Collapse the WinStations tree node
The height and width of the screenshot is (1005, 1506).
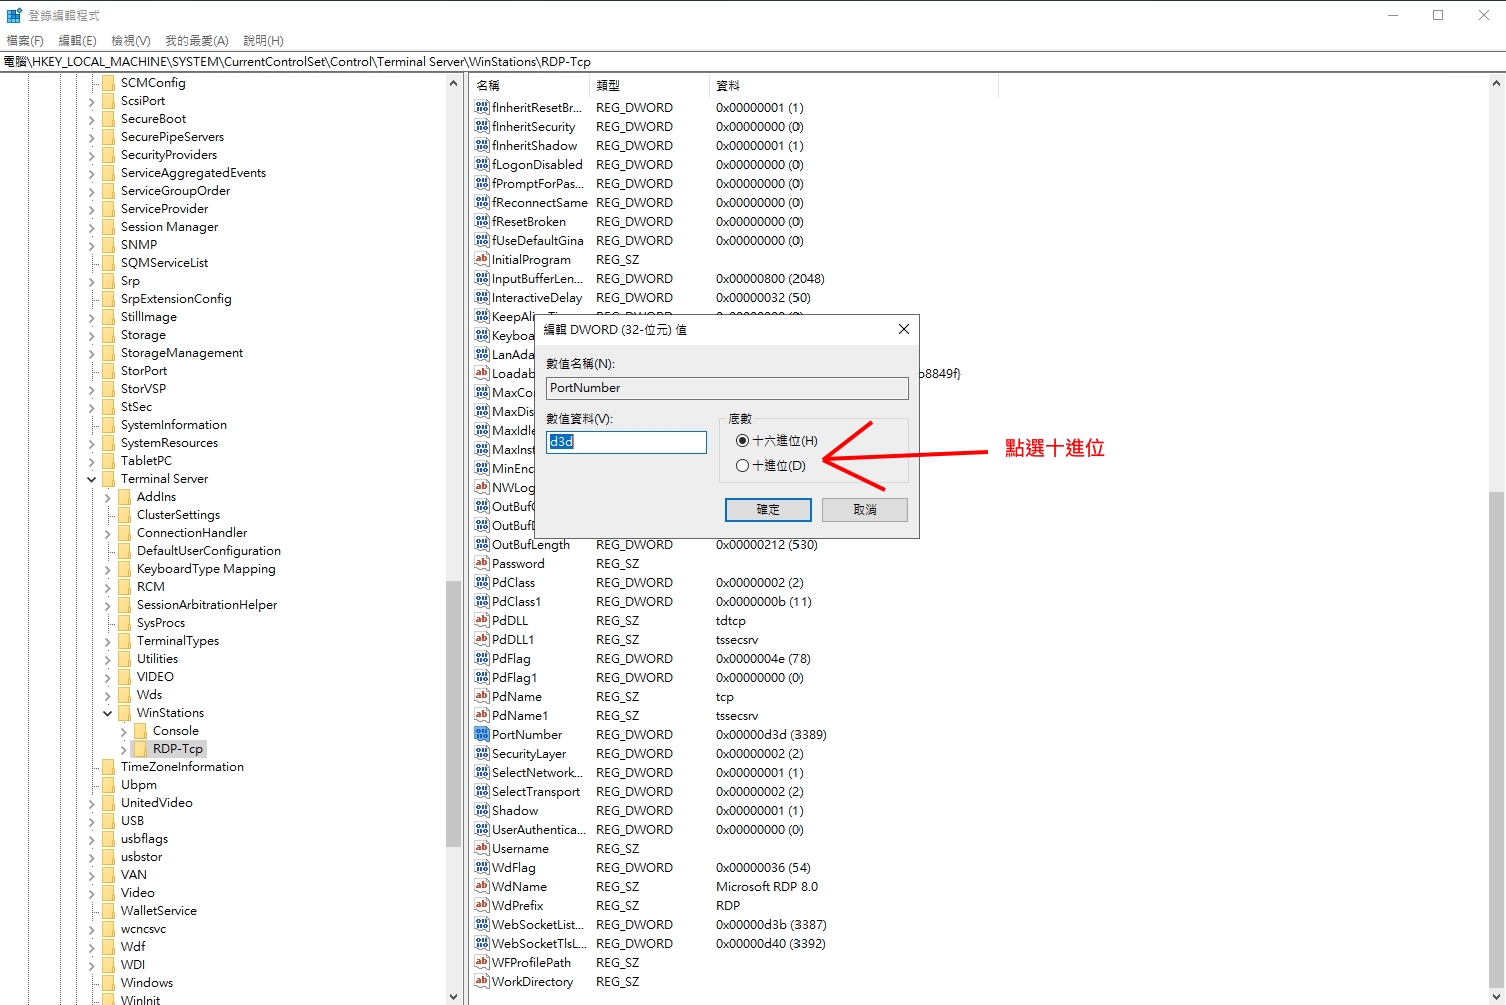tap(108, 713)
